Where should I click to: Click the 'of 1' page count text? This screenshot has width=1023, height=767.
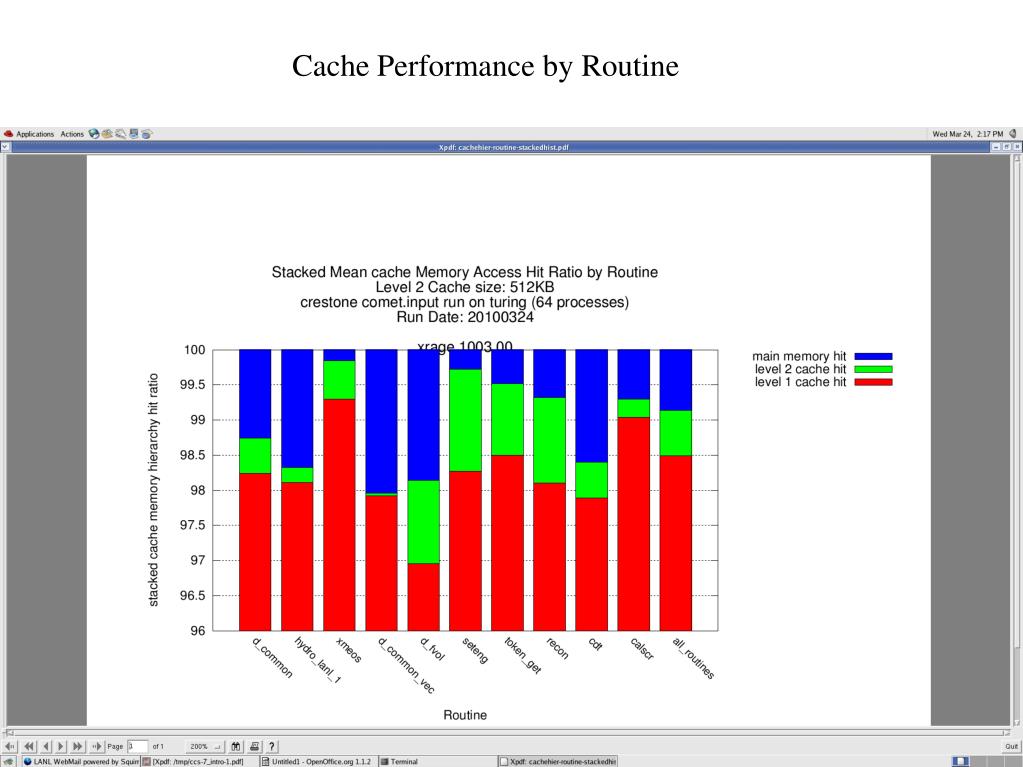point(159,746)
